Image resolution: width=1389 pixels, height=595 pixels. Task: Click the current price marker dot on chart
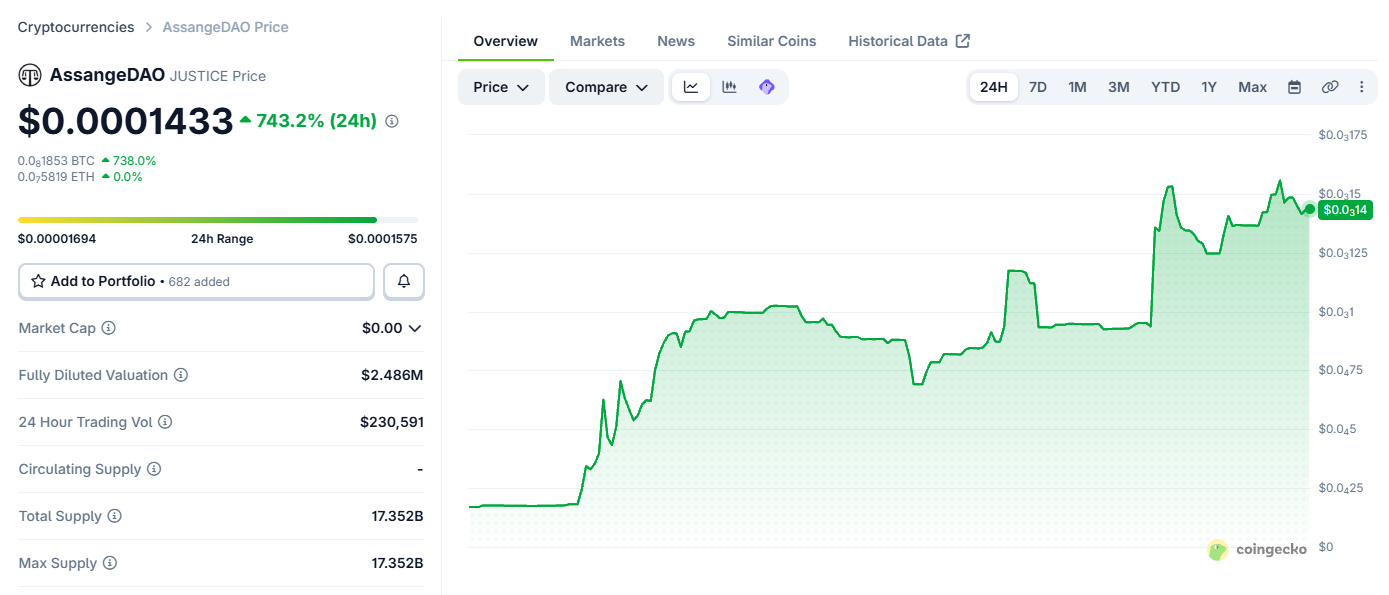point(1310,209)
